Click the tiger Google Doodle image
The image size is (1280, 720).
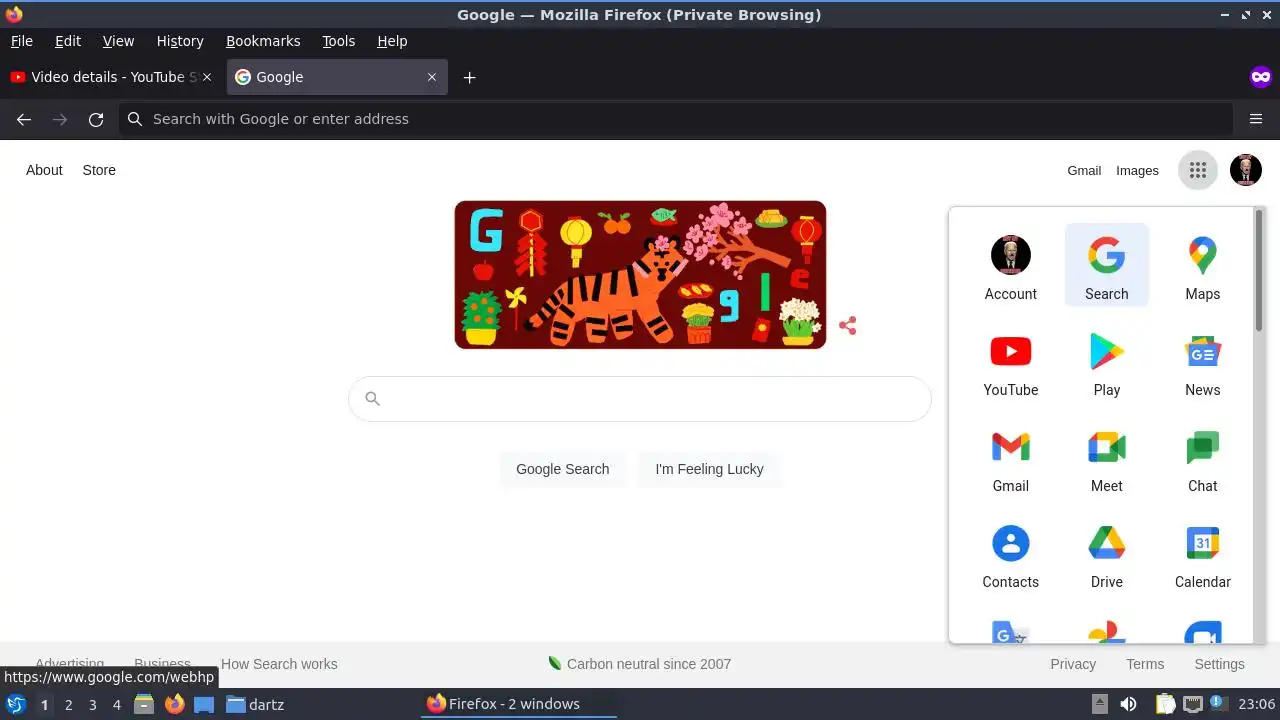640,275
